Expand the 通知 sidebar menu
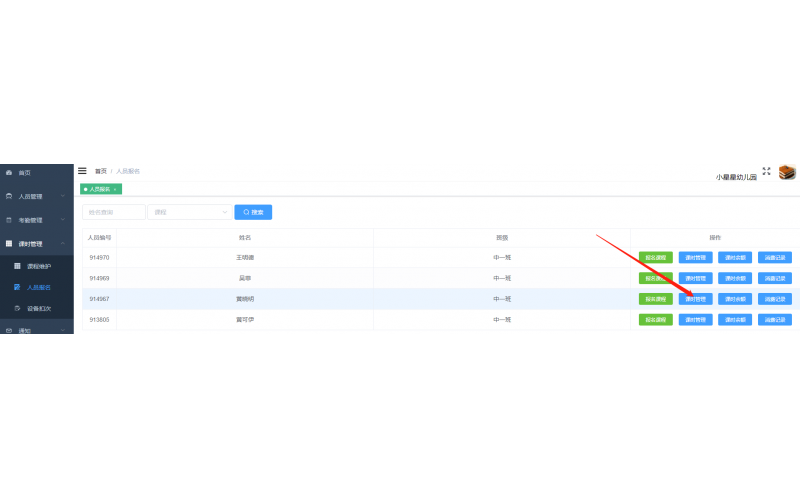Viewport: 800px width, 500px height. point(36,330)
